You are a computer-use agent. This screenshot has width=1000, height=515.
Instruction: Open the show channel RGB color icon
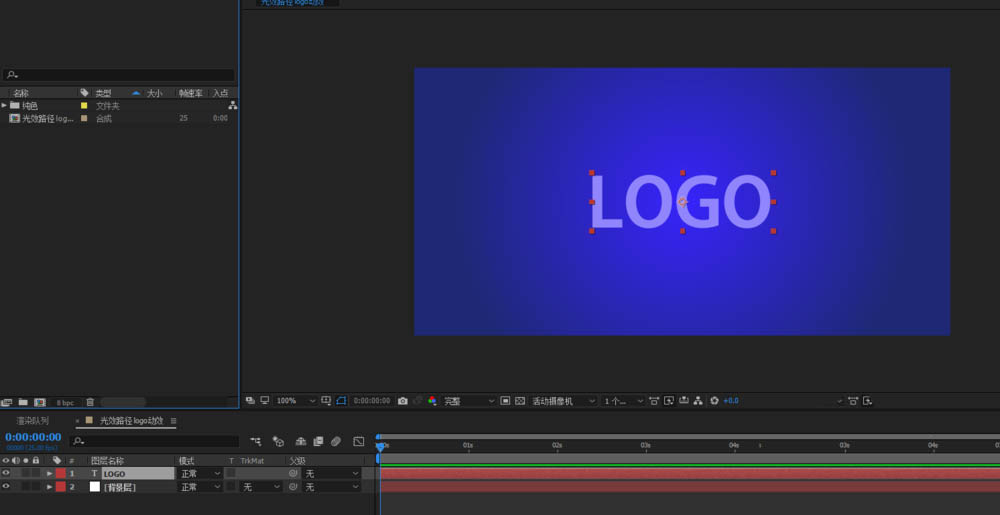[432, 401]
